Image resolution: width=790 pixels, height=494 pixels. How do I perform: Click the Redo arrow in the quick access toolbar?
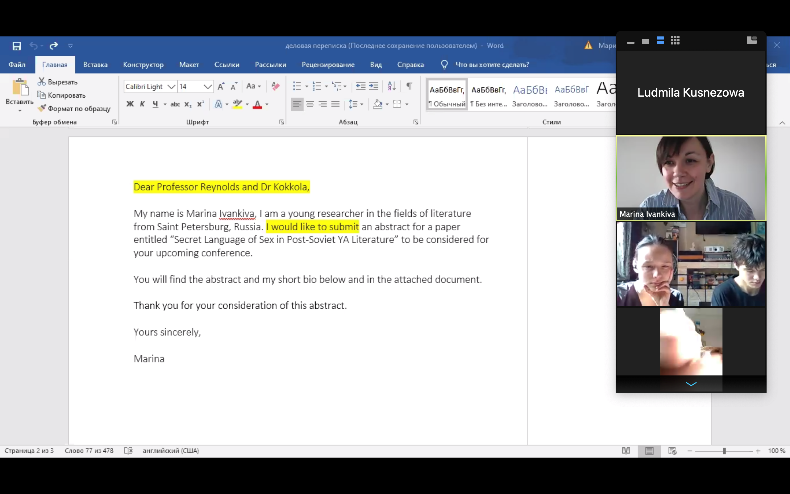pos(54,45)
